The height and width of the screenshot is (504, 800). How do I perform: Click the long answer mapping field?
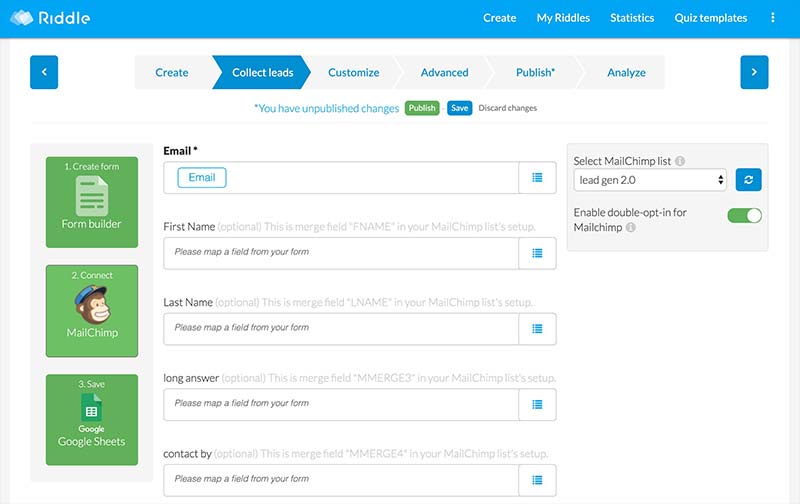pyautogui.click(x=341, y=405)
